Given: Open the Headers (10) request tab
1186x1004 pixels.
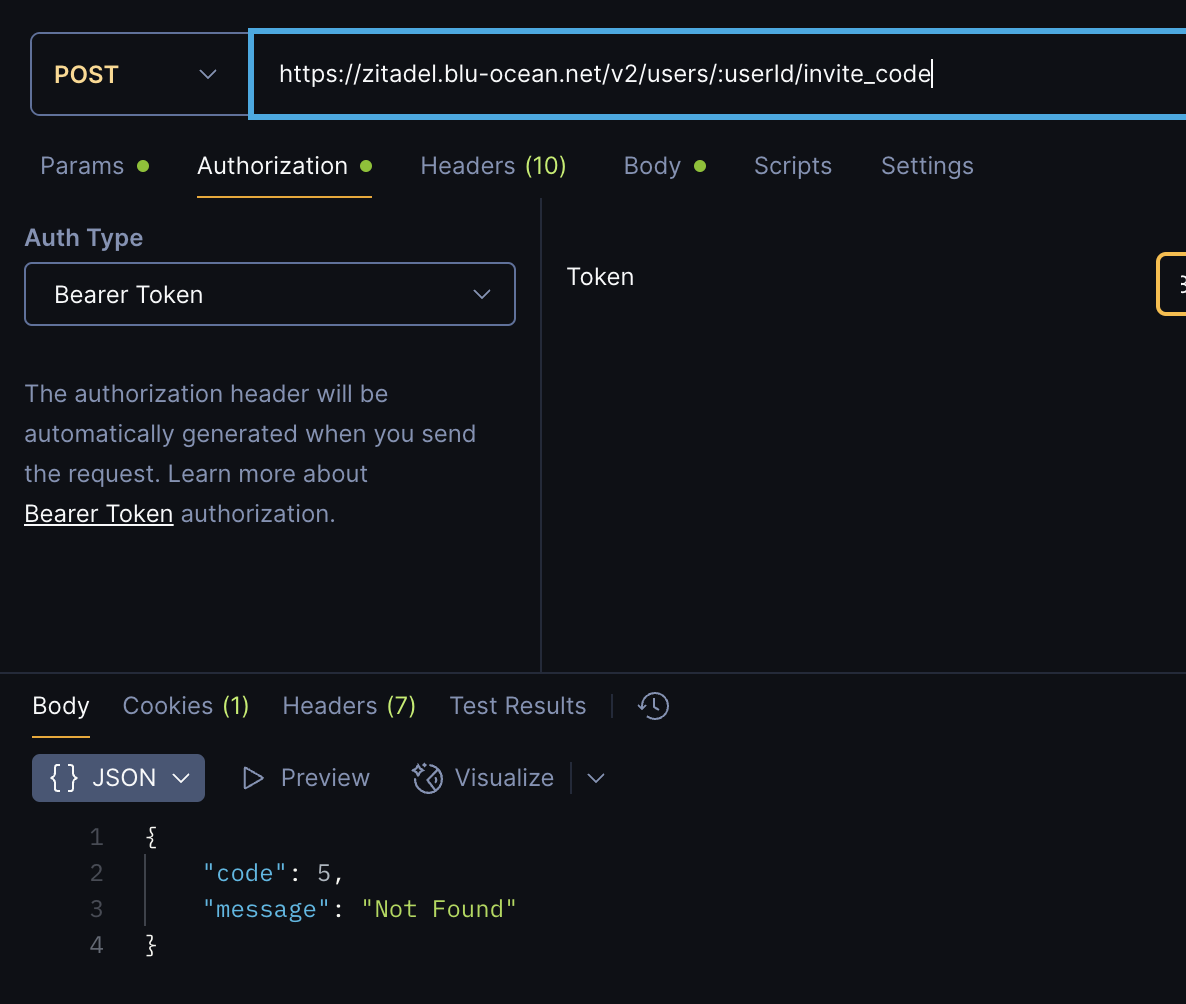Looking at the screenshot, I should pyautogui.click(x=493, y=166).
